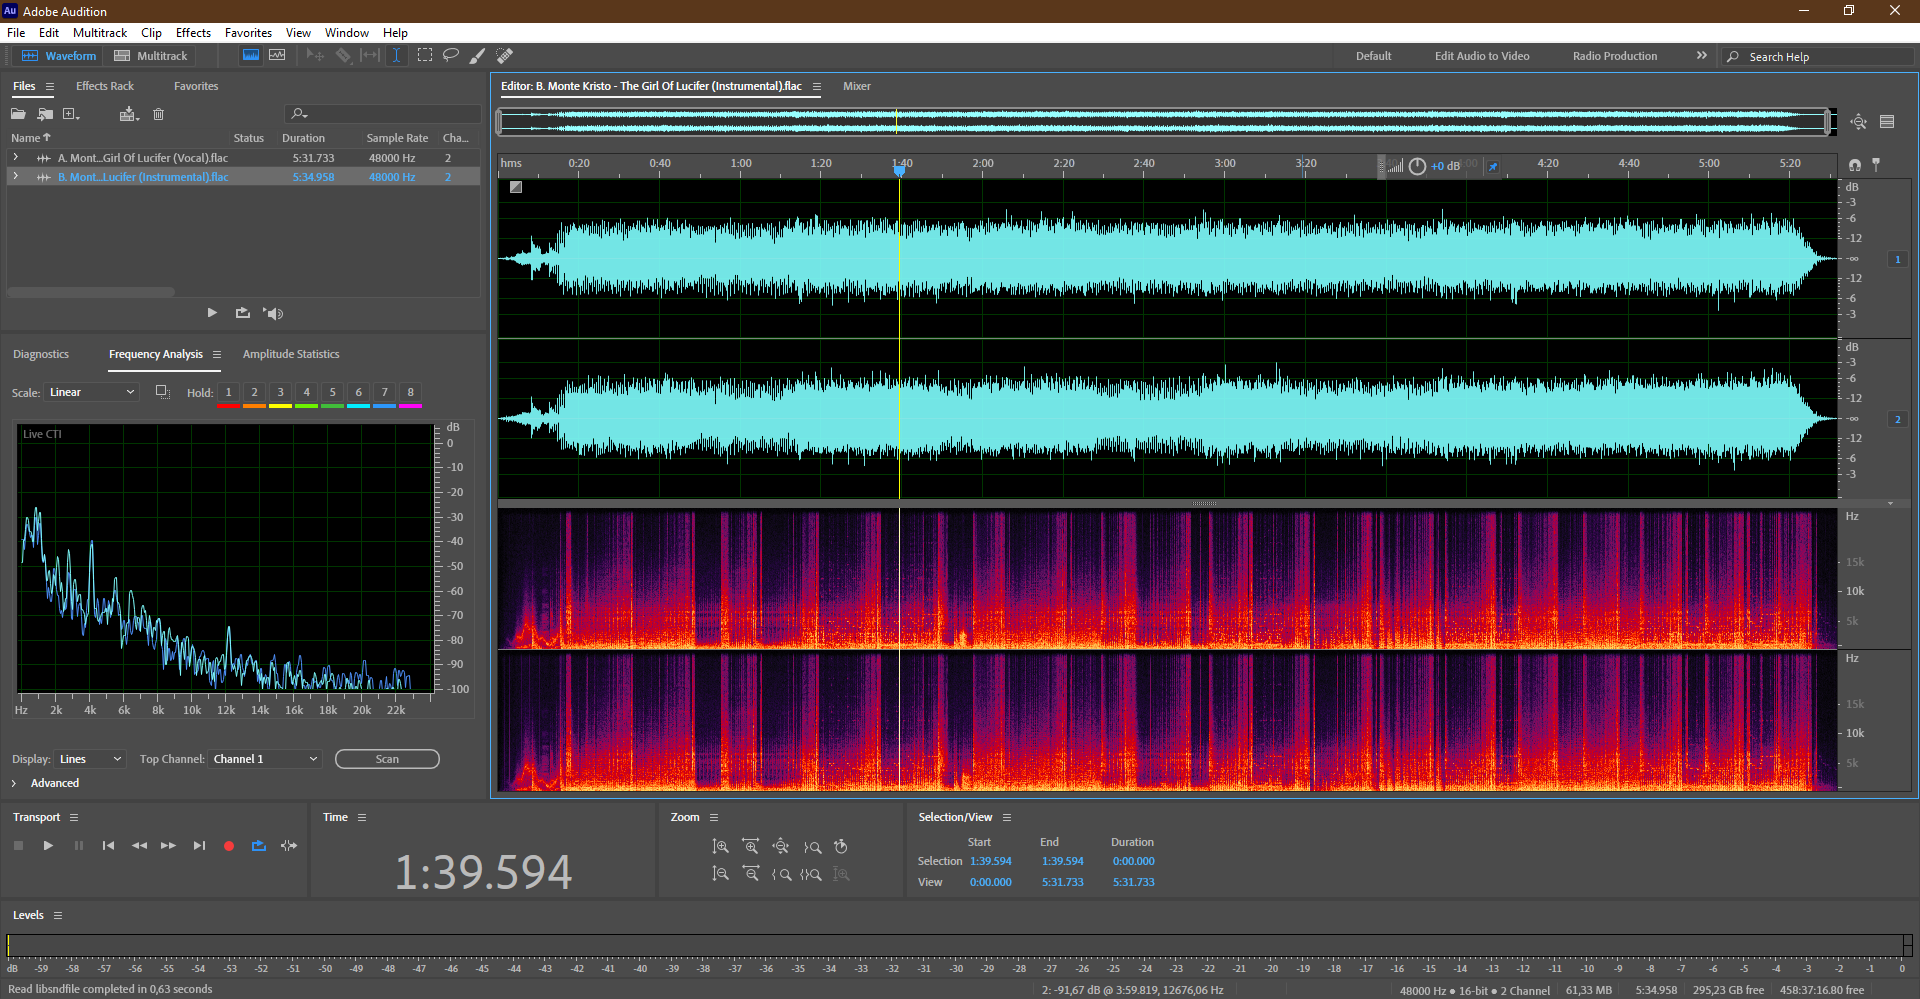This screenshot has height=999, width=1920.
Task: Open the Top Channel dropdown
Action: 265,759
